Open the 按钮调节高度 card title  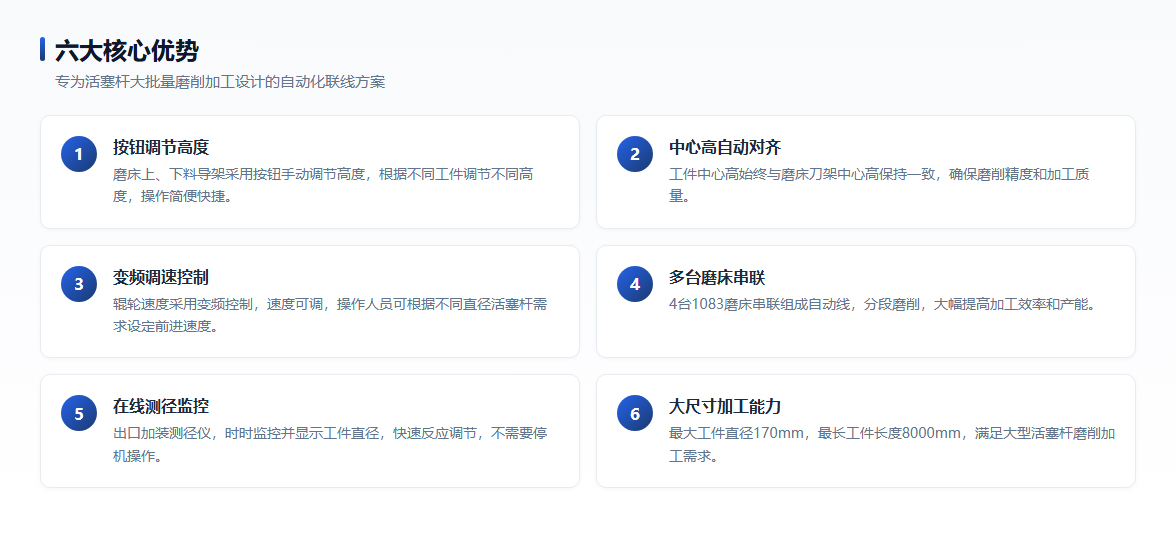tap(160, 147)
